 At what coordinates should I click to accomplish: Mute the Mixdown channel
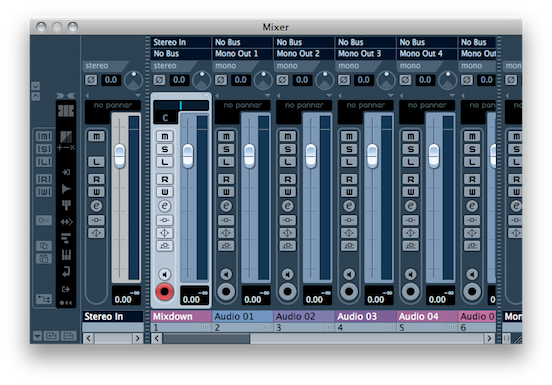tap(165, 136)
